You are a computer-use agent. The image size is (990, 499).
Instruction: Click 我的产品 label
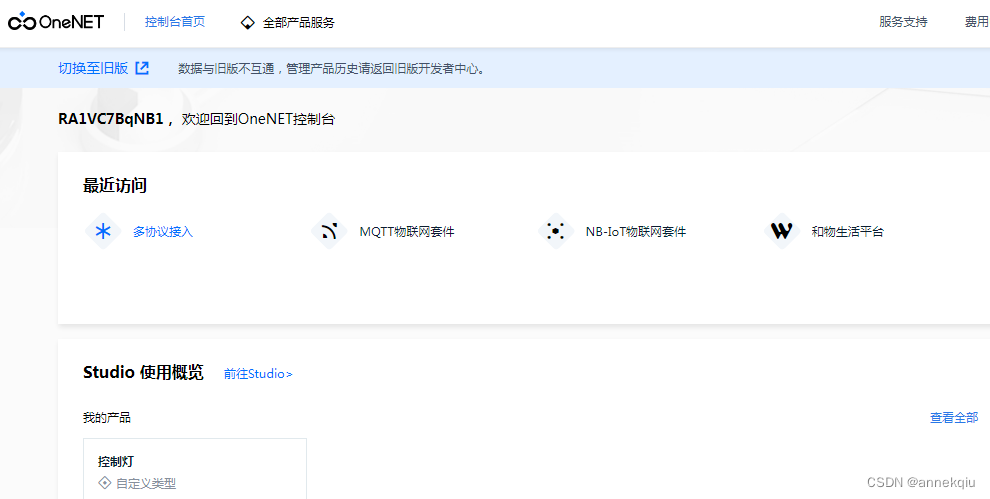tap(107, 418)
